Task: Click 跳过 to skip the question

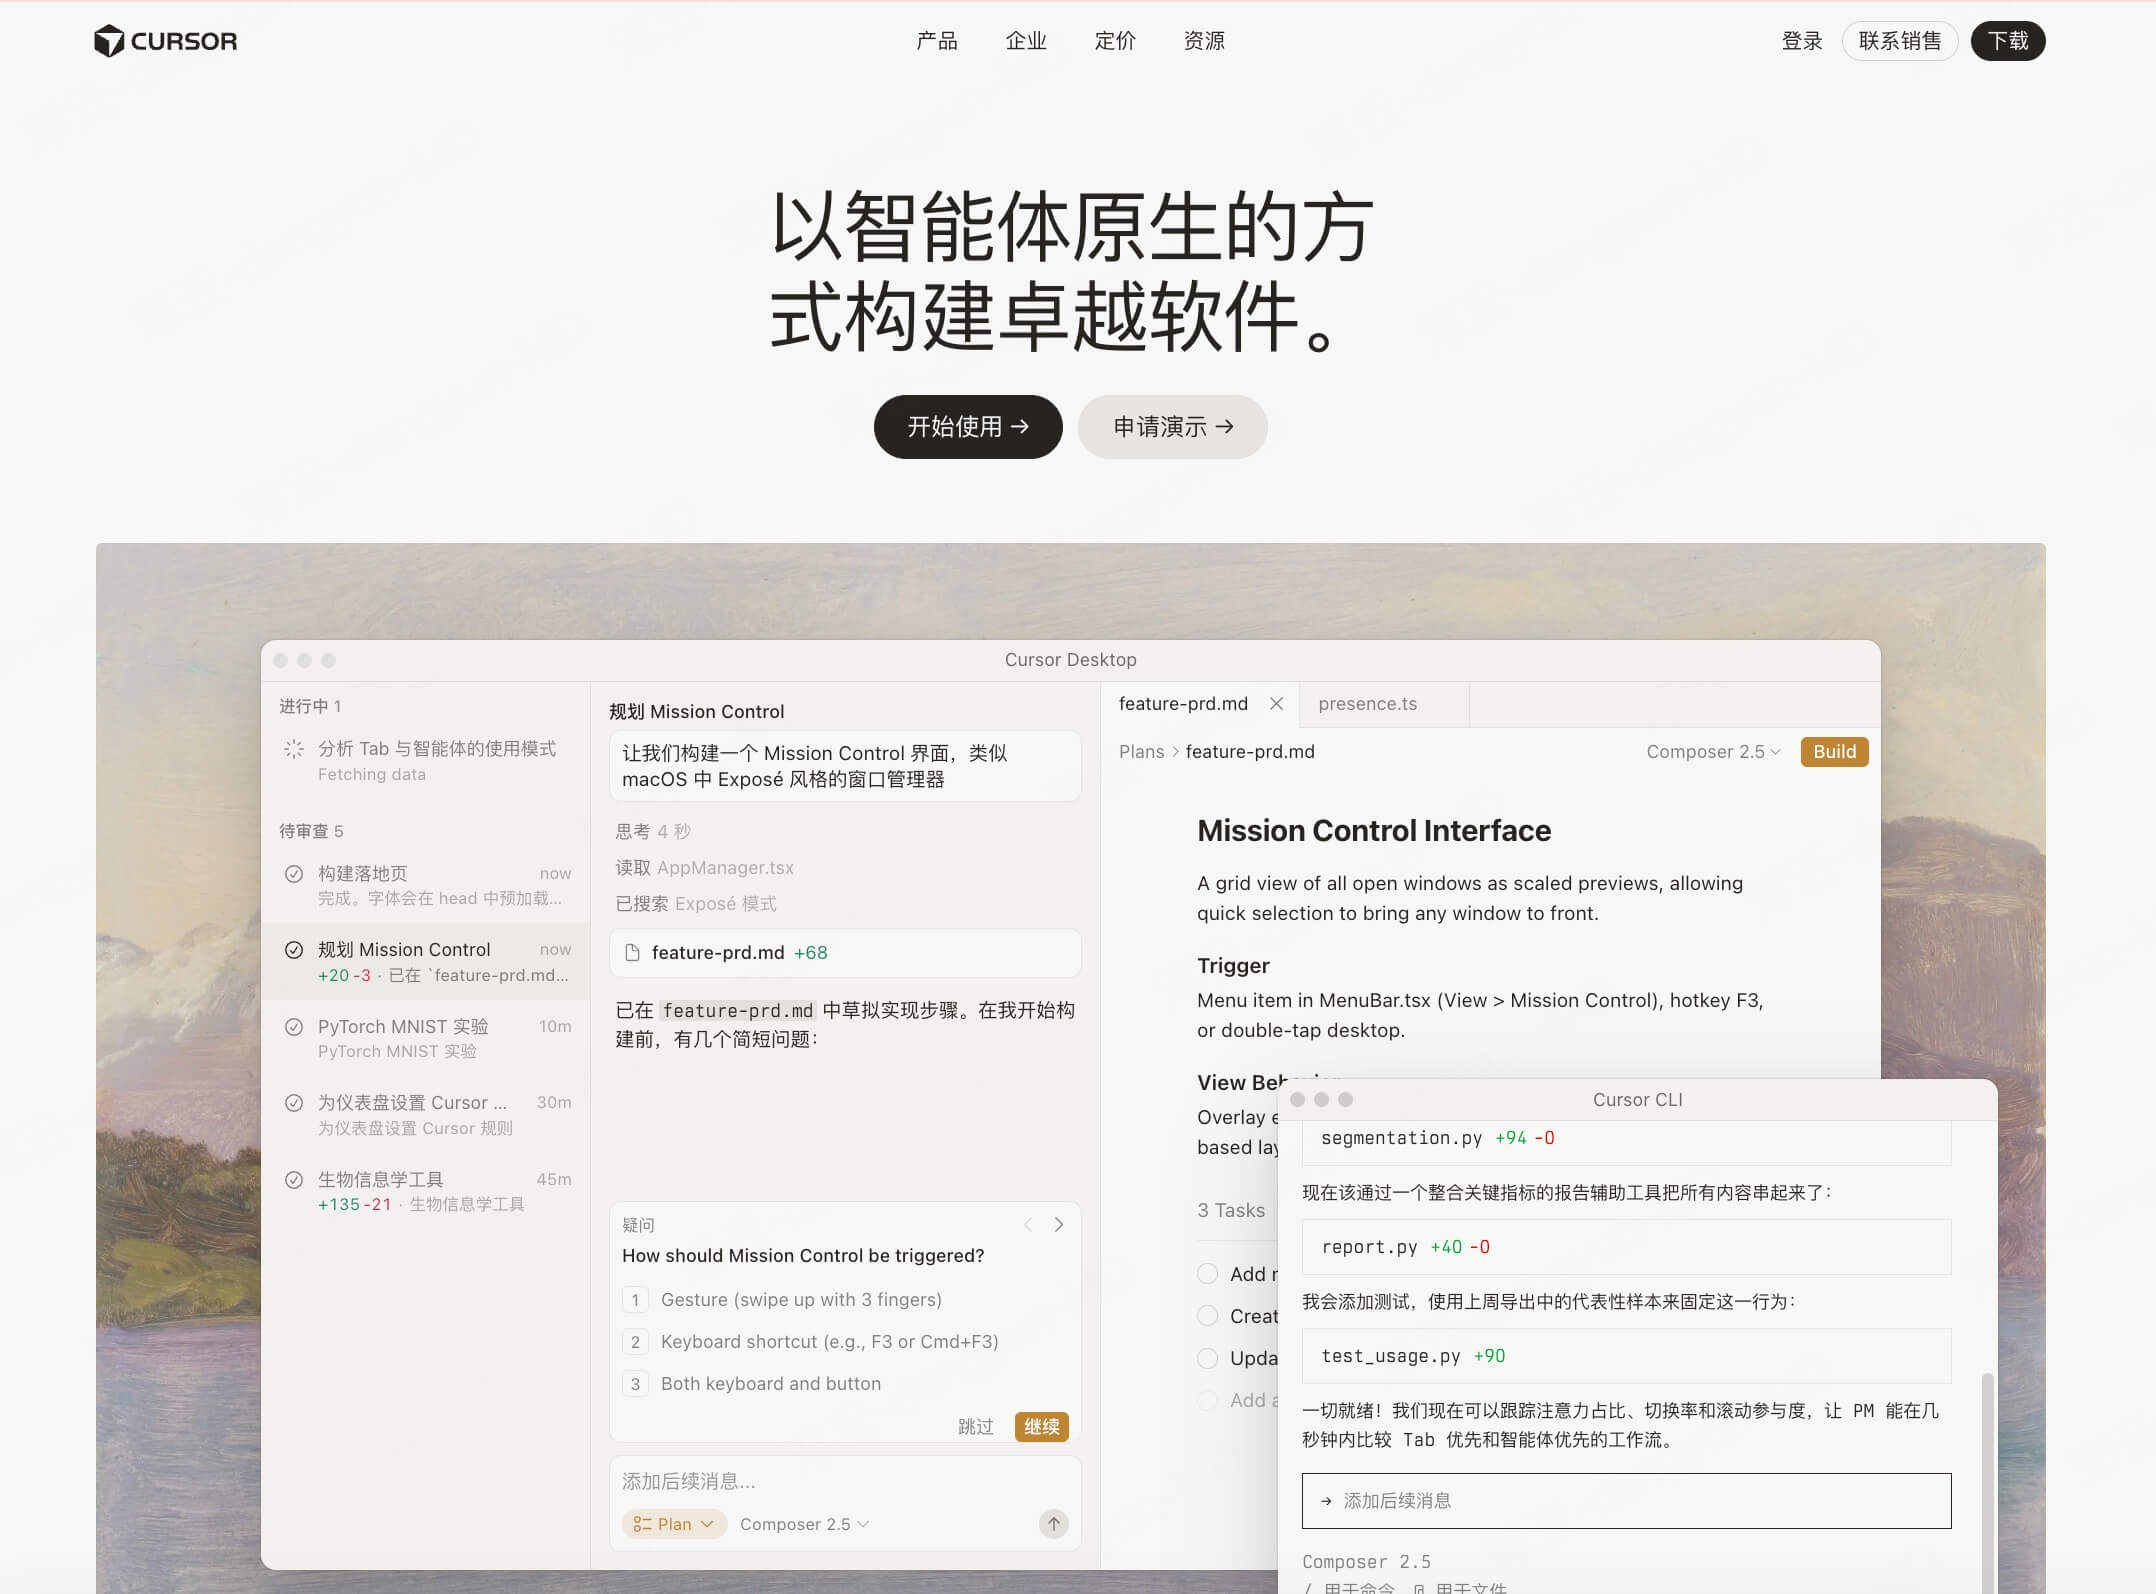Action: (x=976, y=1427)
